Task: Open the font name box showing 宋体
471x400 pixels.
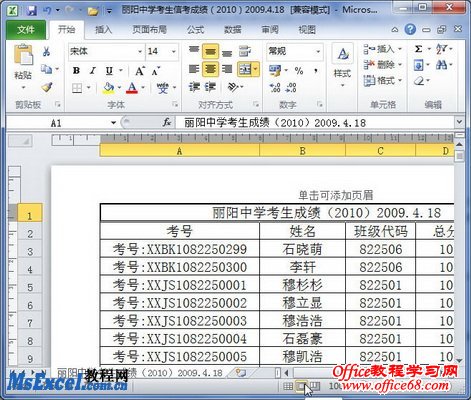Action: click(x=107, y=52)
